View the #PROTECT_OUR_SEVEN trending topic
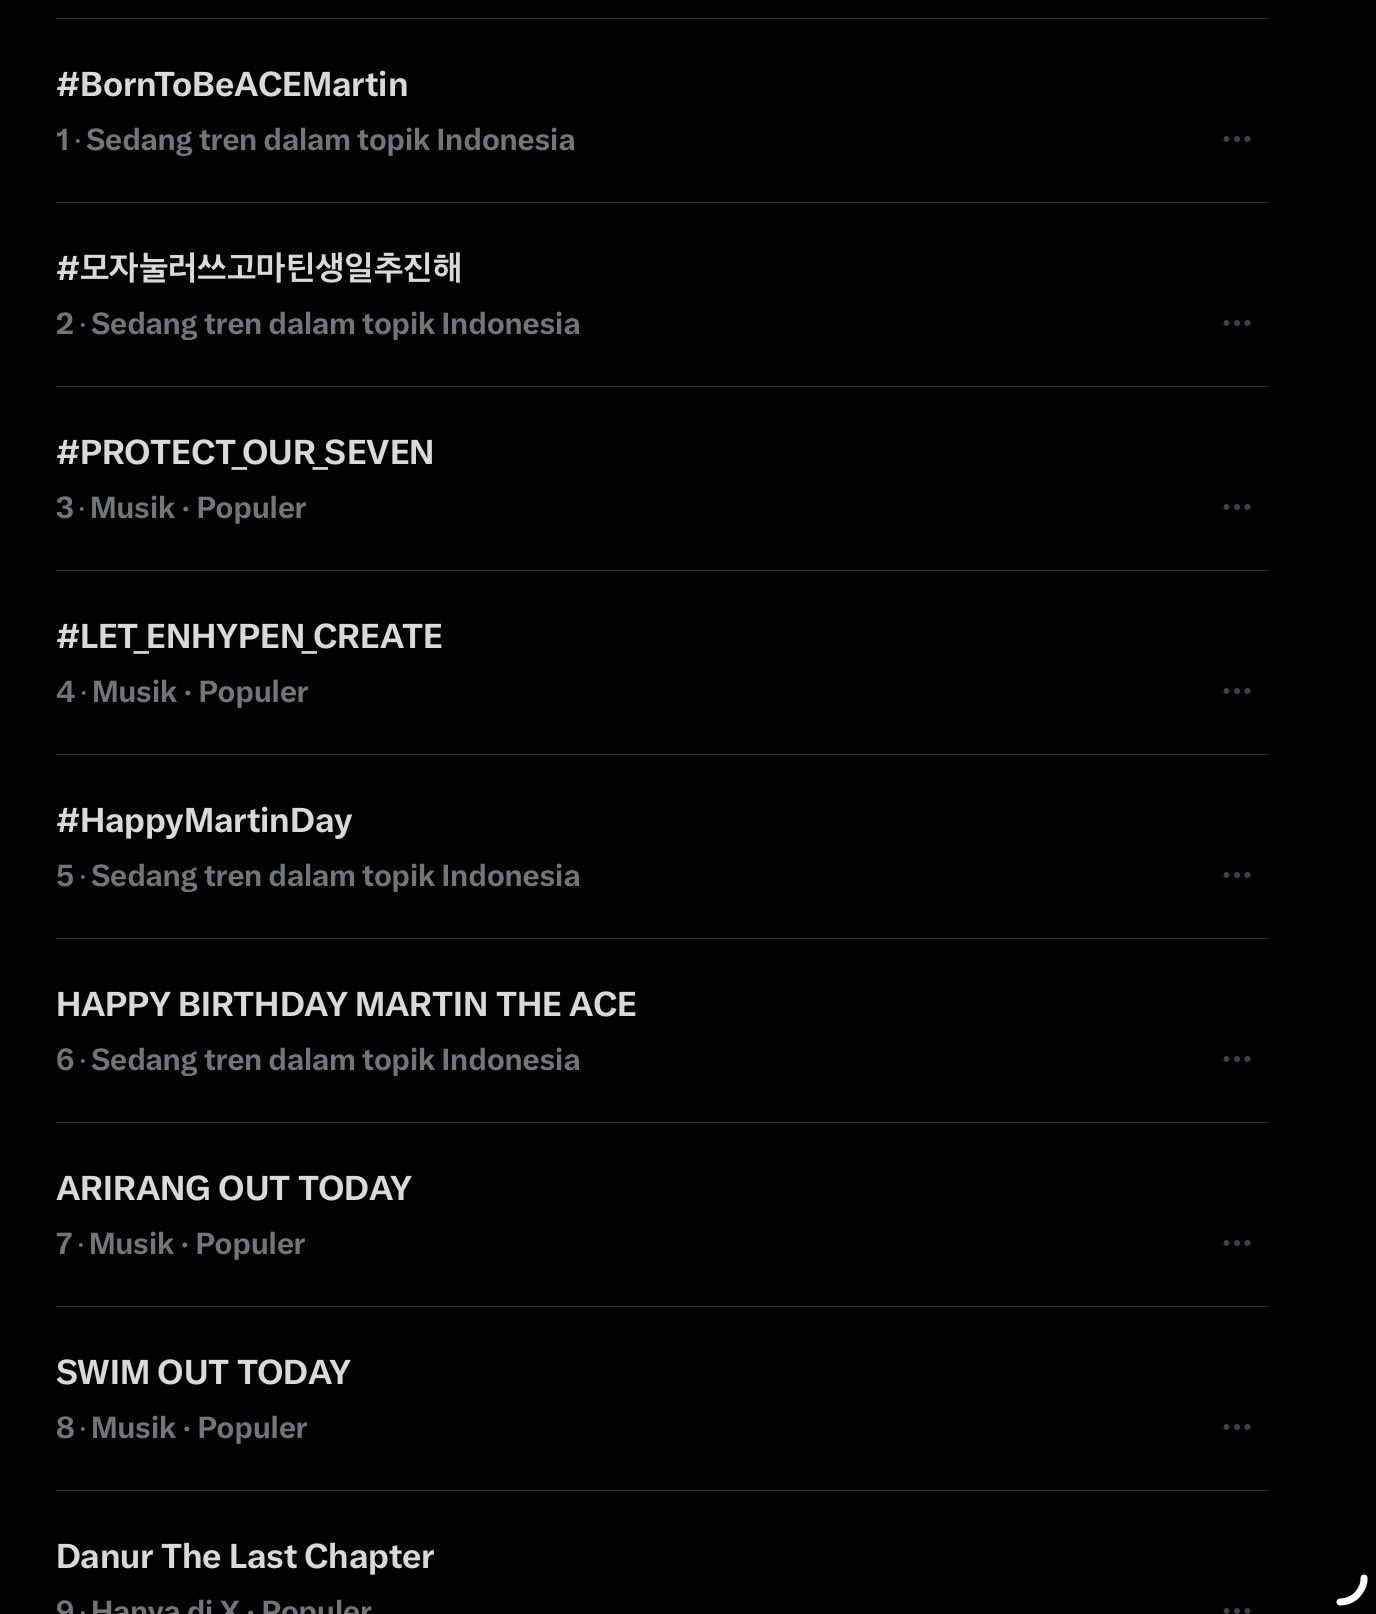This screenshot has height=1614, width=1376. pyautogui.click(x=245, y=453)
